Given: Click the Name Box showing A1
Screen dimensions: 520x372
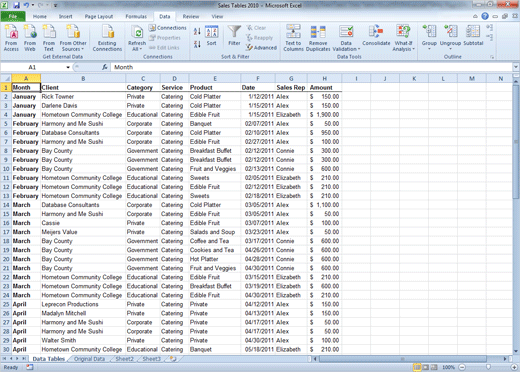Looking at the screenshot, I should pyautogui.click(x=33, y=67).
